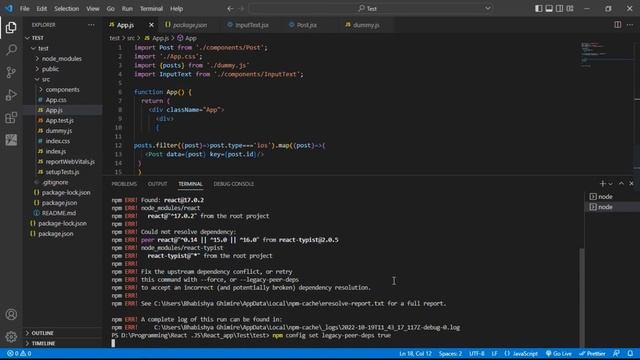The width and height of the screenshot is (640, 360).
Task: Go forward with the navigation arrow
Action: [241, 8]
